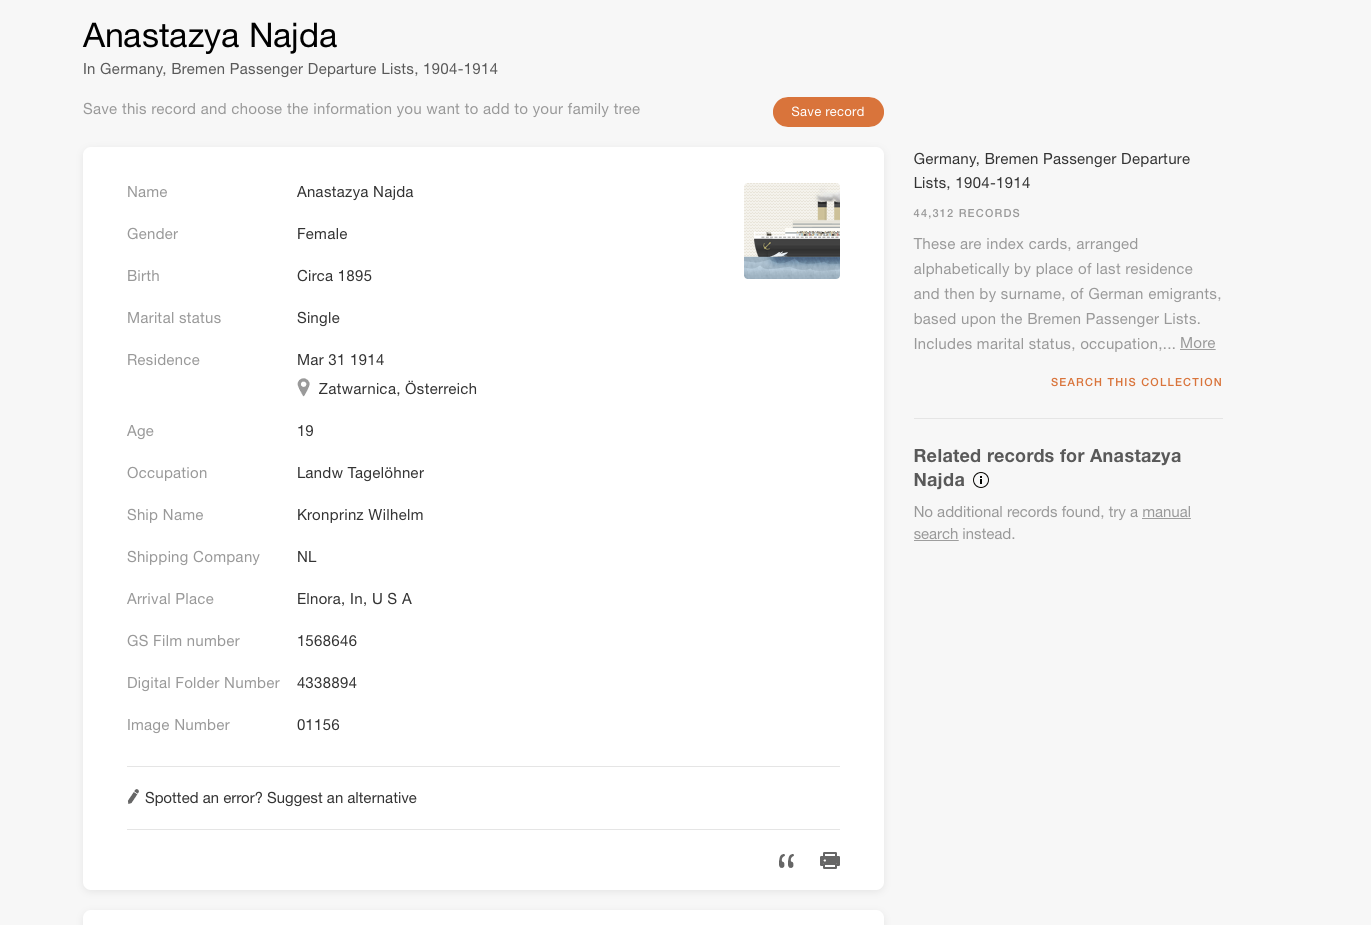Click the Anastazya Najda page heading
The image size is (1371, 925).
pos(210,35)
